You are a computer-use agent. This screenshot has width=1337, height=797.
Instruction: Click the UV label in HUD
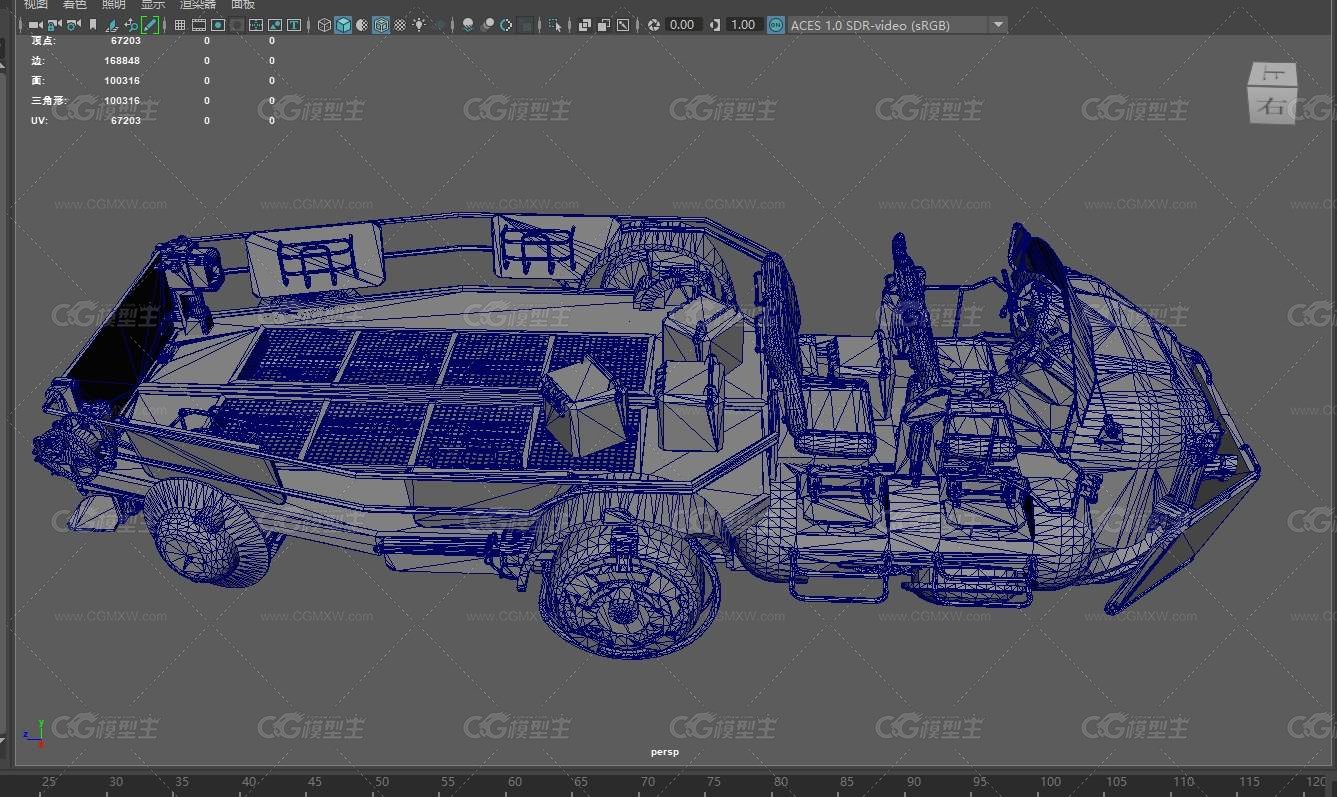click(39, 121)
